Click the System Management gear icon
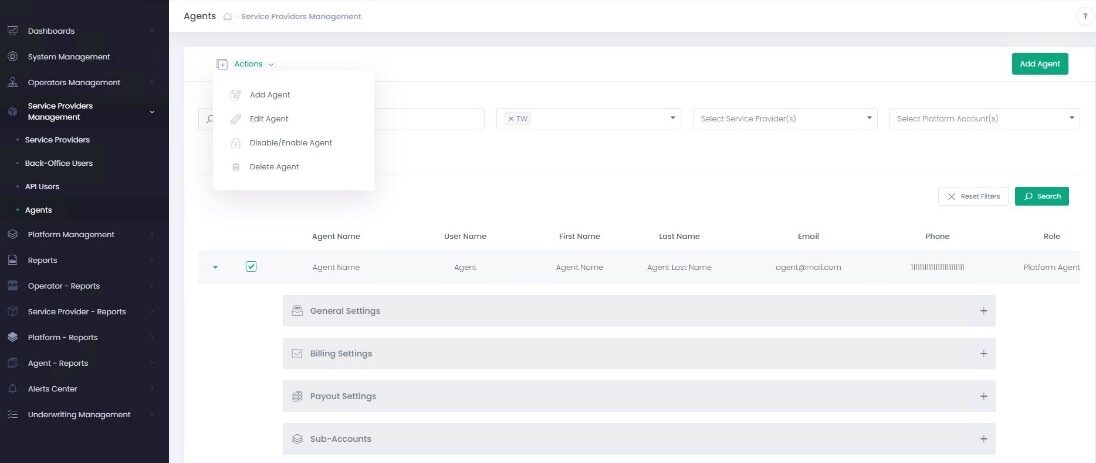 (12, 57)
